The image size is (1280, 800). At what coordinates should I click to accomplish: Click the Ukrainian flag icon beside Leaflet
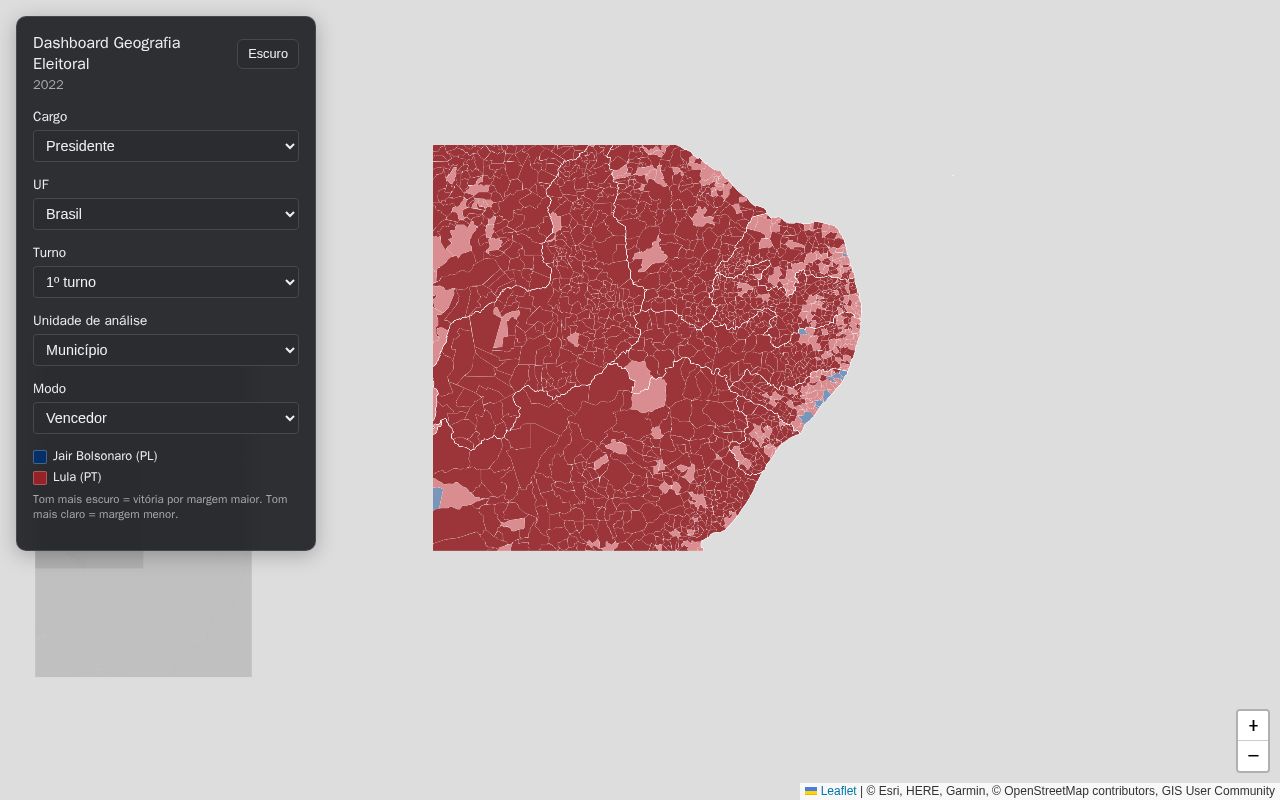click(811, 791)
